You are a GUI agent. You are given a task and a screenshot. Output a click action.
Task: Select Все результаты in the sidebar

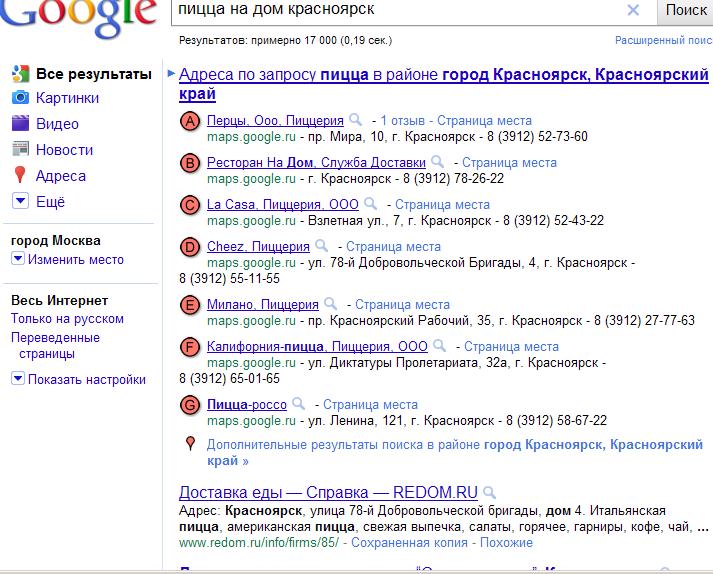coord(94,74)
